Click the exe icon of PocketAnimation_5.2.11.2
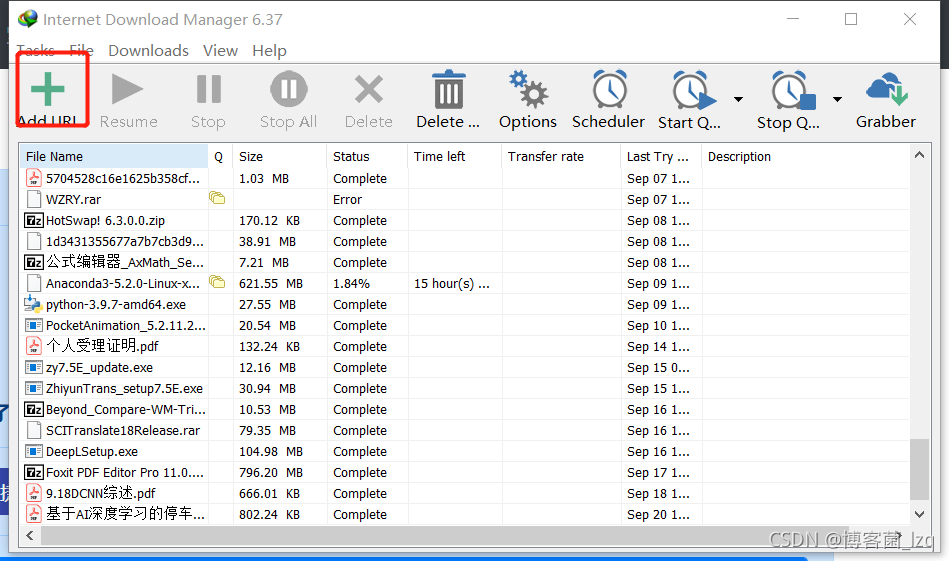 pyautogui.click(x=34, y=326)
